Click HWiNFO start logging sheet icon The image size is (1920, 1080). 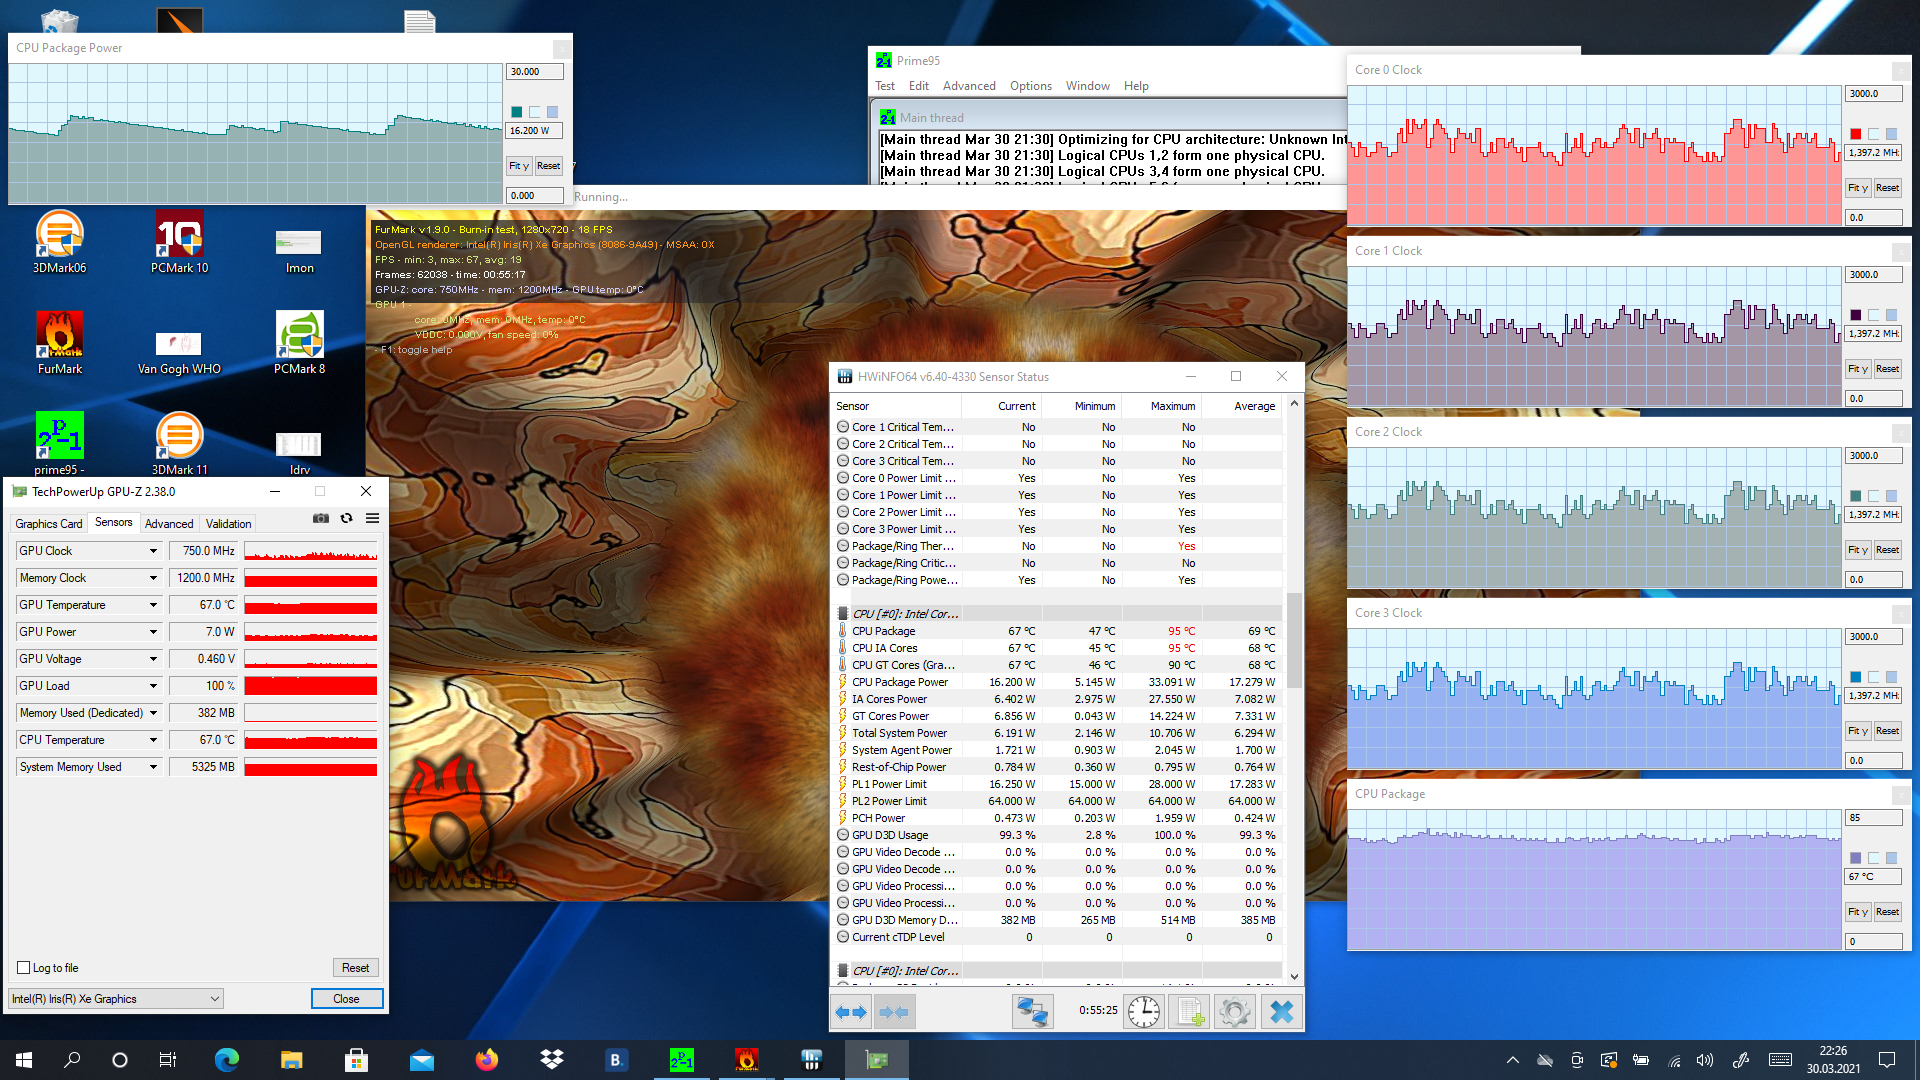click(1189, 1012)
